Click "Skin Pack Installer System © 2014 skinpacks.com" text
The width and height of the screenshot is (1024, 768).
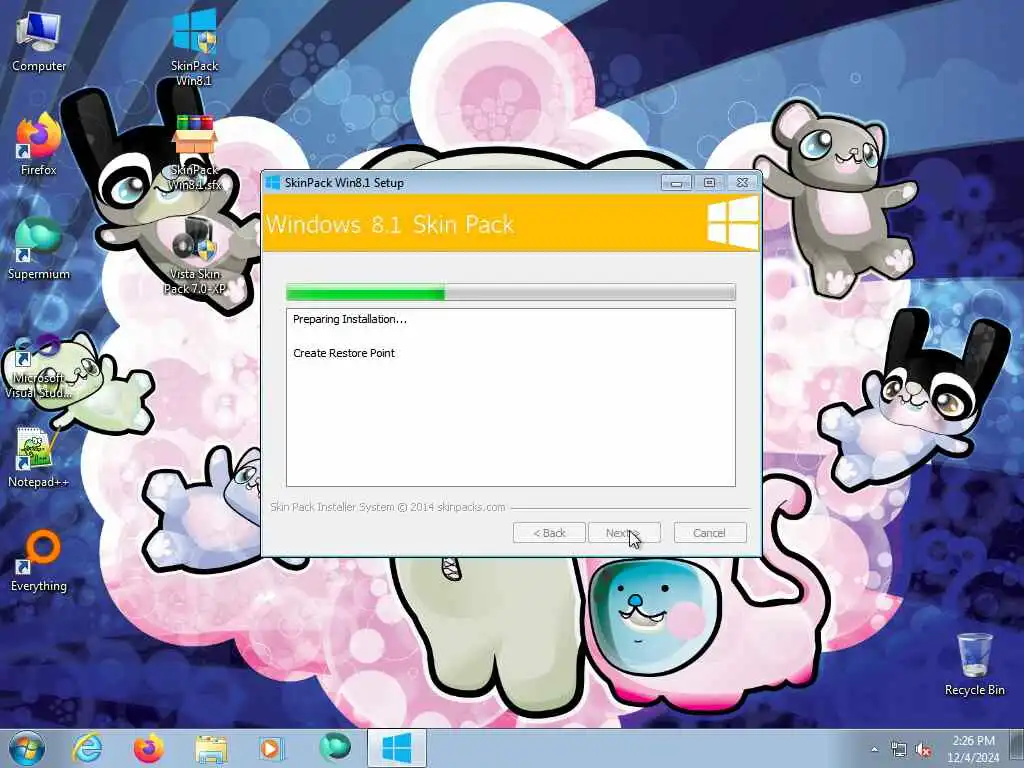coord(387,507)
